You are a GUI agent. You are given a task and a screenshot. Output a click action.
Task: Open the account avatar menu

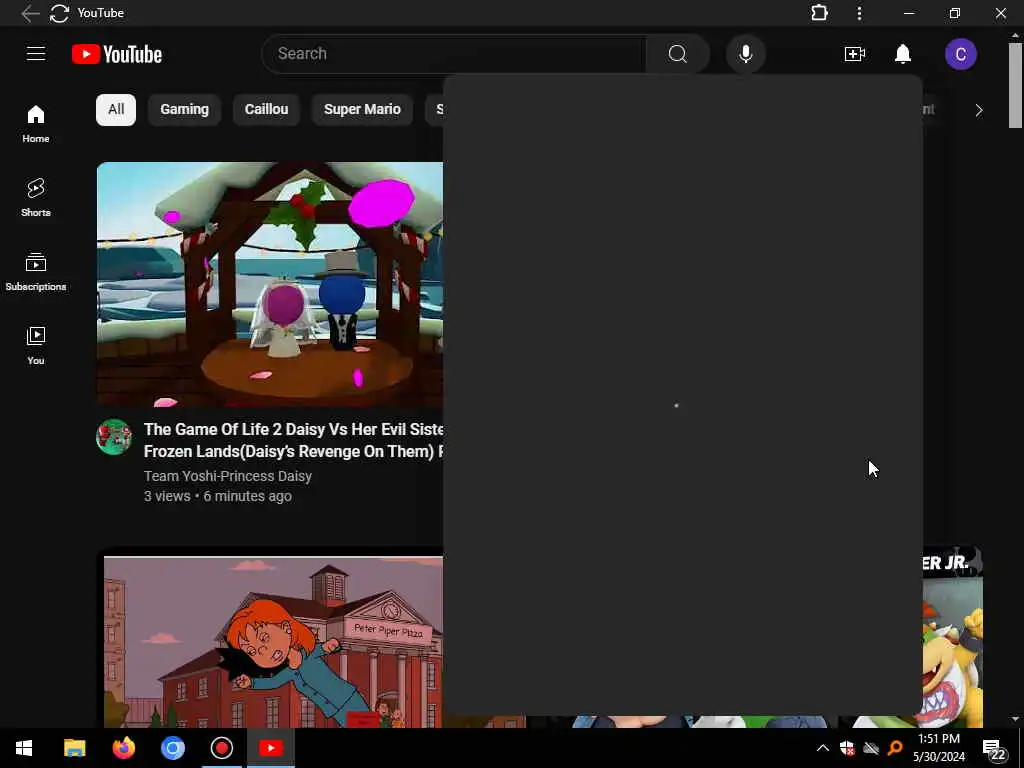coord(961,54)
